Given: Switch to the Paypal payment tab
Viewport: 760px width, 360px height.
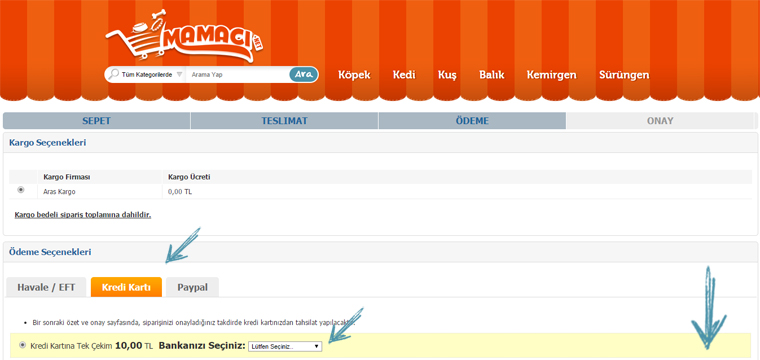Looking at the screenshot, I should 192,287.
